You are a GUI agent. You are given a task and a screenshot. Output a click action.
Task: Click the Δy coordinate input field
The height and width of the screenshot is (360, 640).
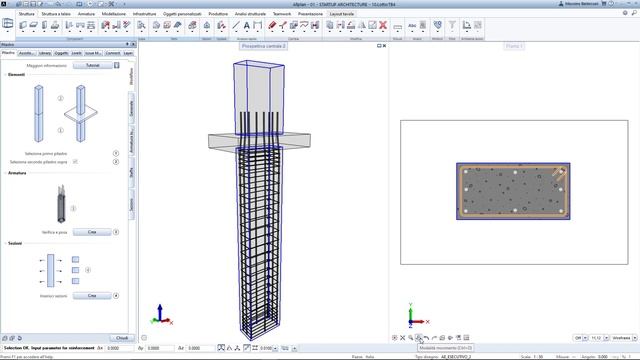coord(160,348)
